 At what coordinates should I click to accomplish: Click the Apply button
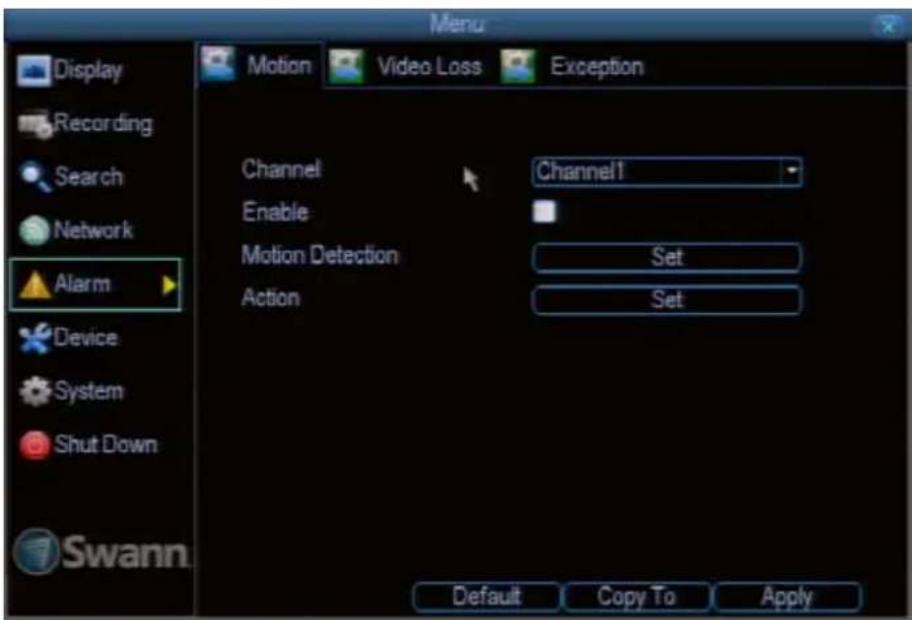coord(788,597)
